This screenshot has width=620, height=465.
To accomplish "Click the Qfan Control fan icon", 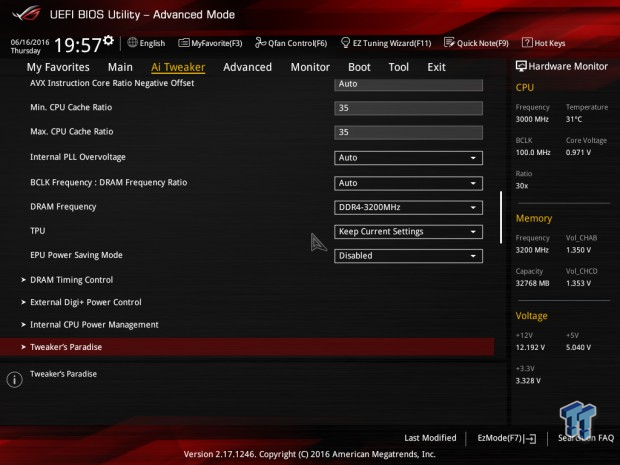I will point(260,42).
